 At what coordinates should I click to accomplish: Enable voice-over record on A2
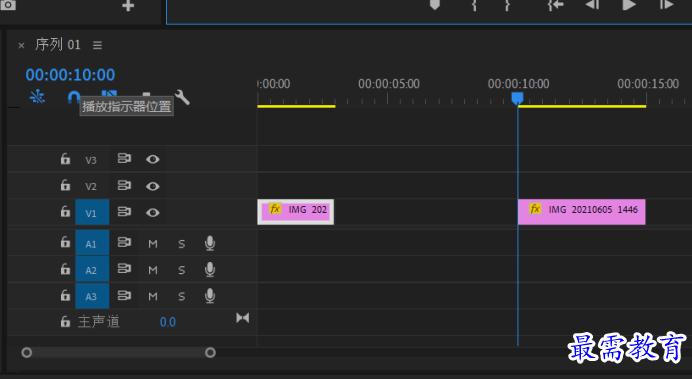(x=210, y=270)
